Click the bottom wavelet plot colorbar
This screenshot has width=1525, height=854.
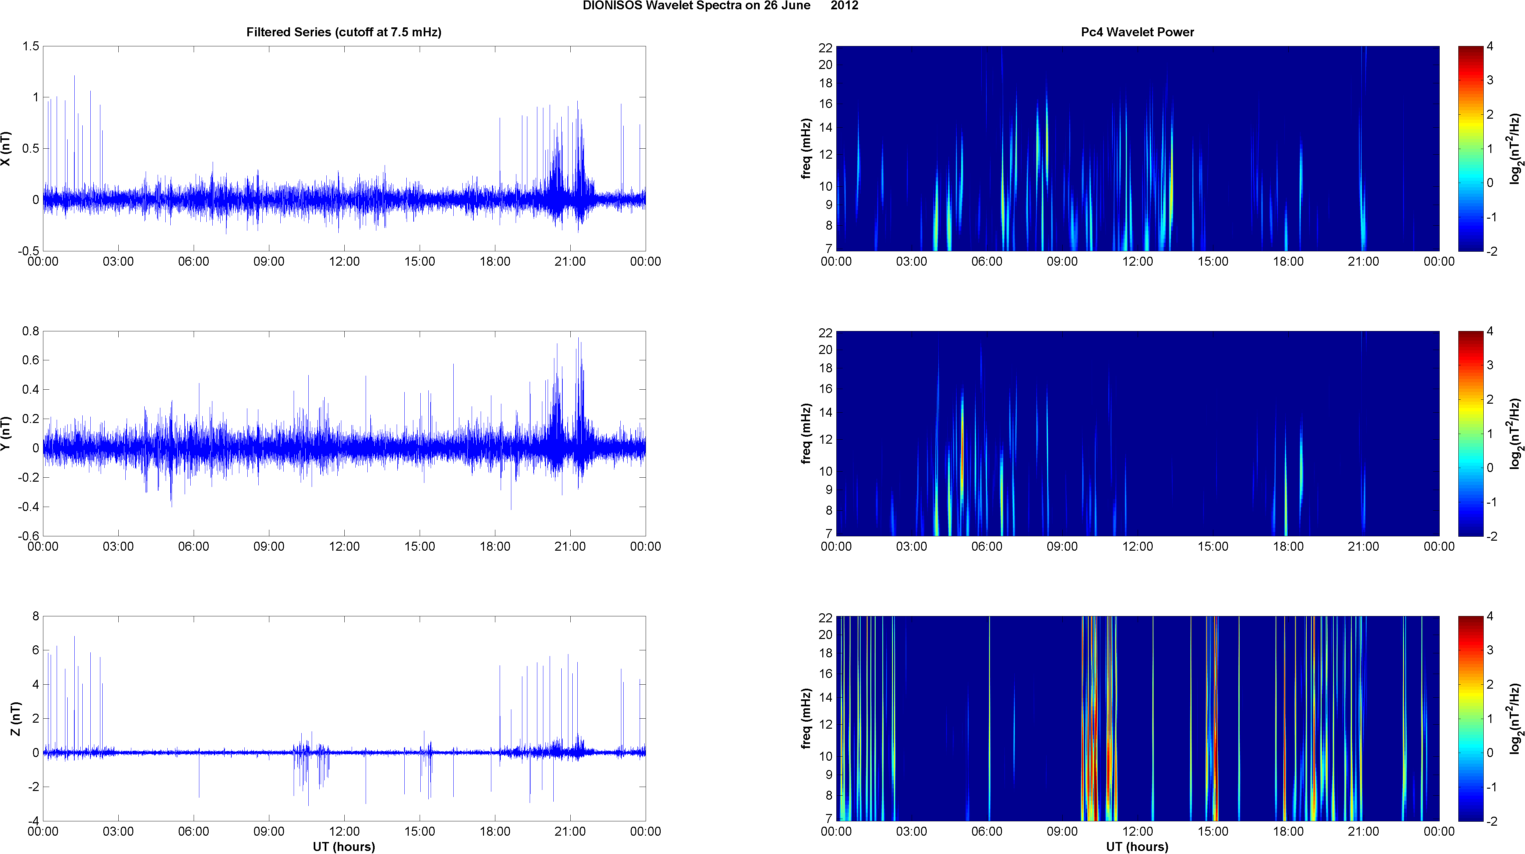[x=1470, y=718]
